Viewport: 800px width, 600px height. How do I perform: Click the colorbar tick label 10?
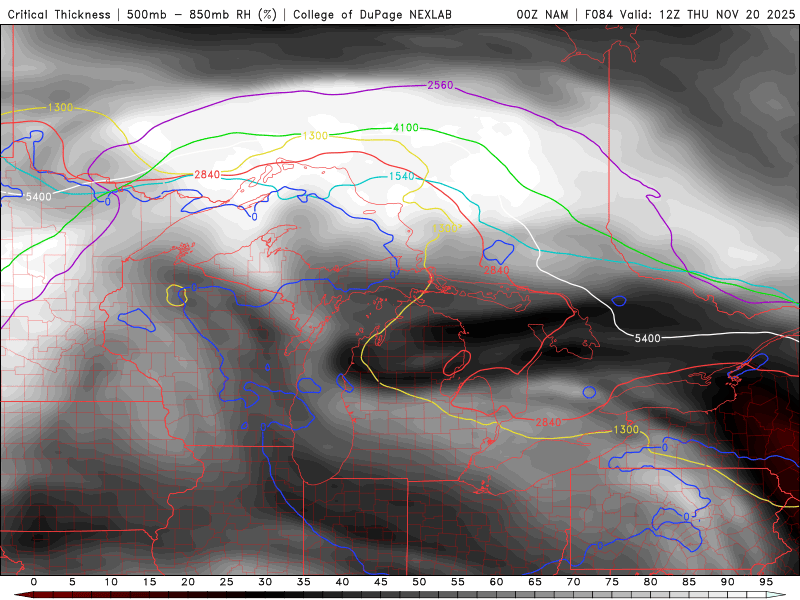click(x=111, y=582)
